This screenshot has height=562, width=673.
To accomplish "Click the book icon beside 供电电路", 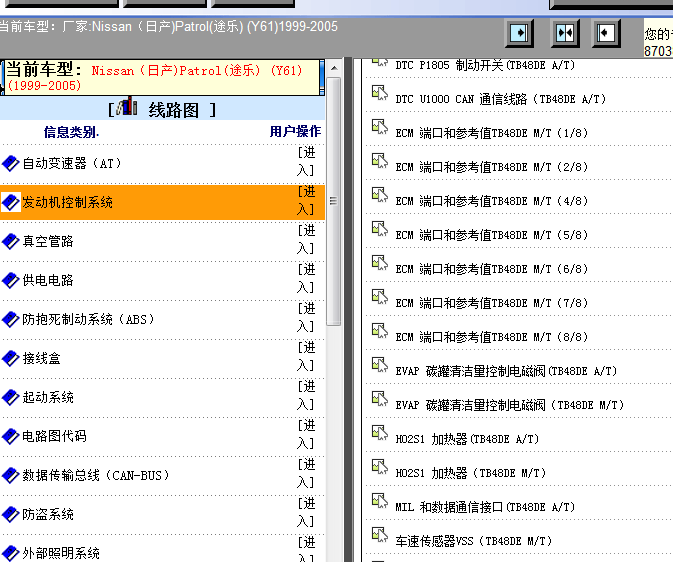I will coord(11,280).
